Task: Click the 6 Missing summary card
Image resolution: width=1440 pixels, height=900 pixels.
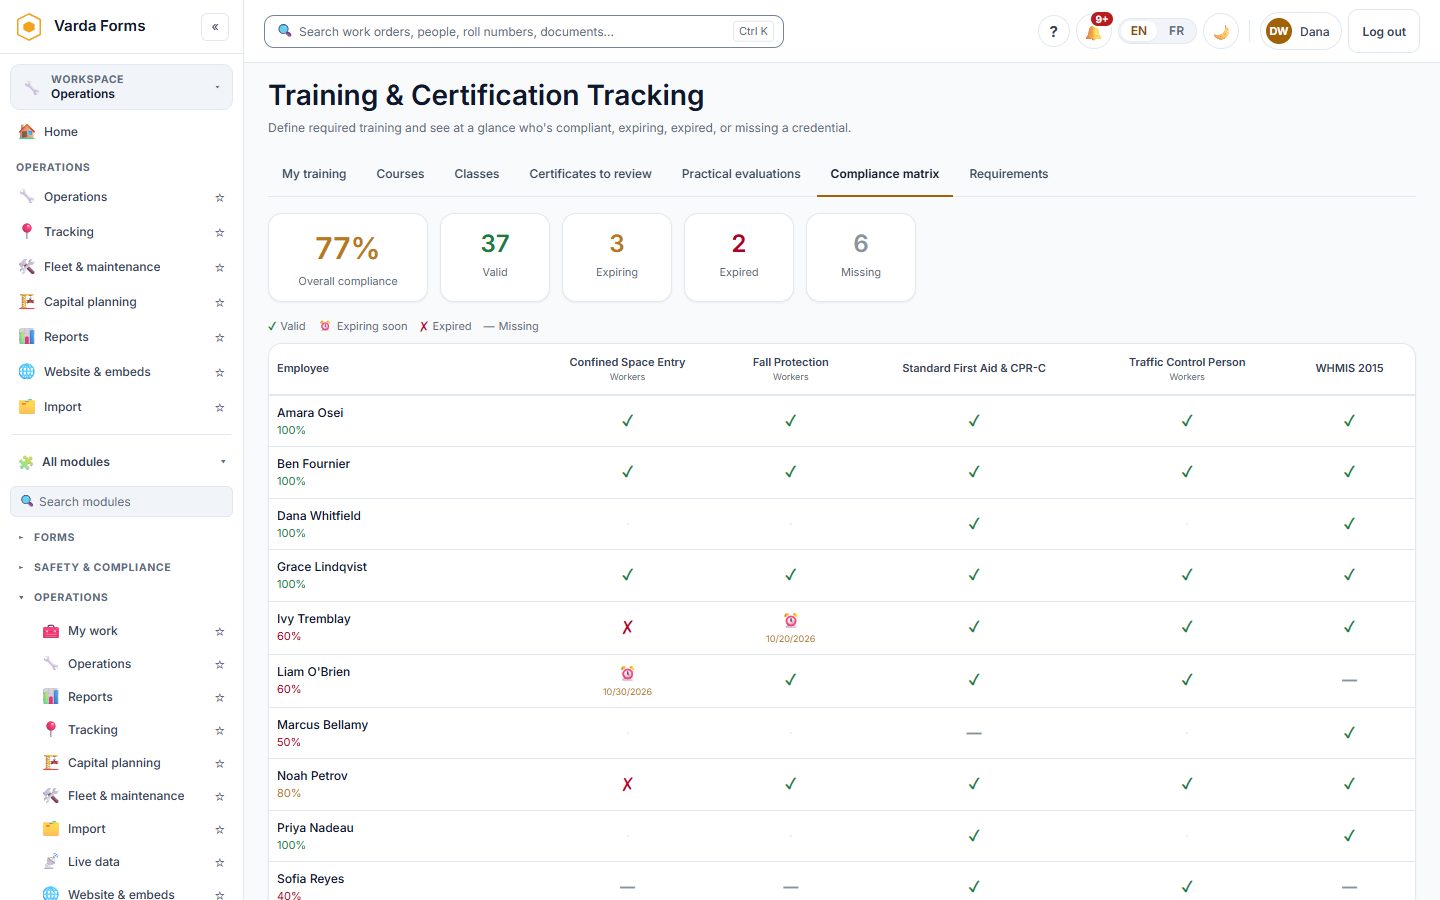Action: [861, 257]
